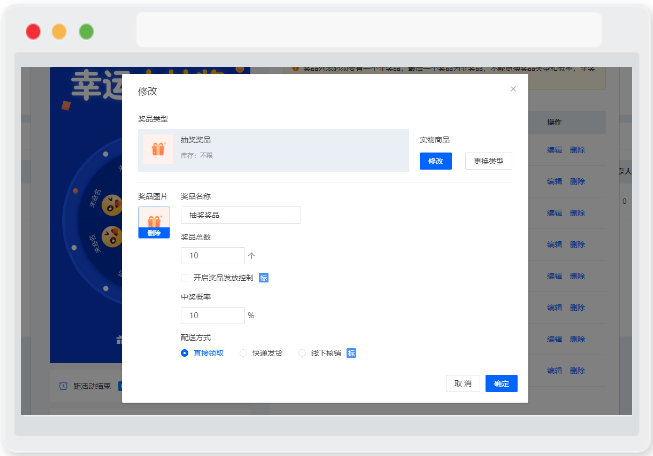Click the 配送方式 label
The height and width of the screenshot is (456, 653).
click(x=196, y=337)
